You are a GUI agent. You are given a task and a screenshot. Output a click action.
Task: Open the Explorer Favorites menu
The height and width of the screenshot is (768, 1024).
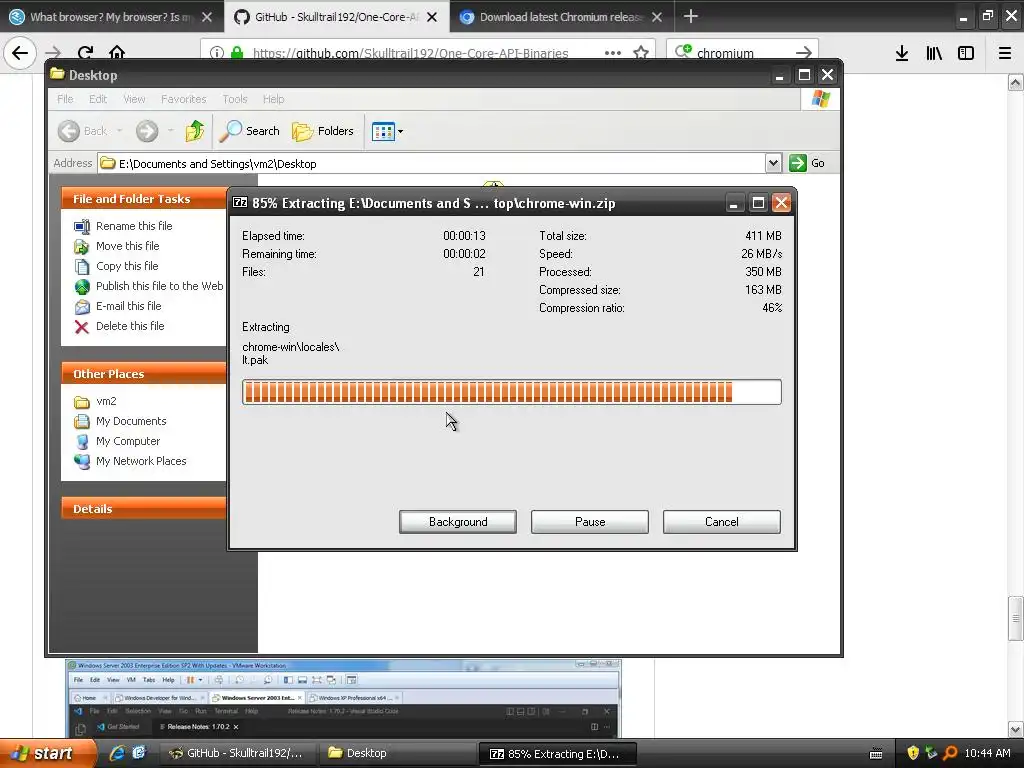[x=184, y=99]
